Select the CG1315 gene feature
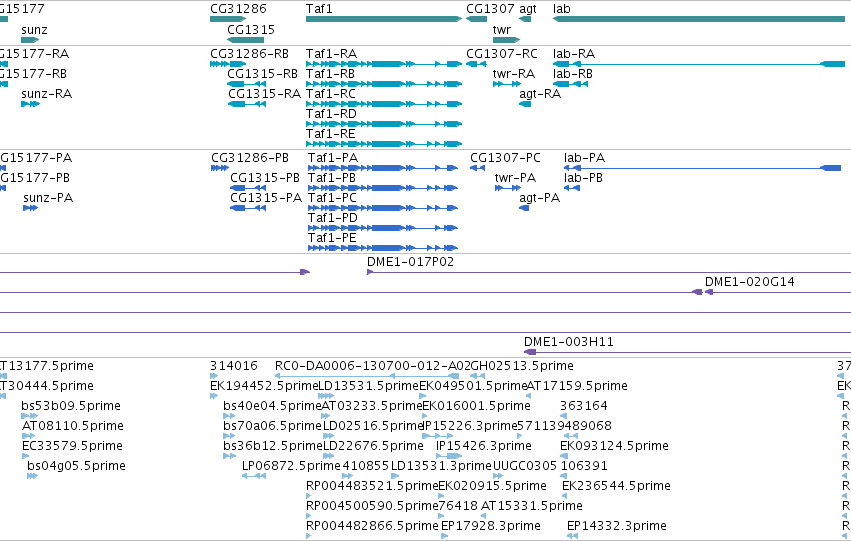Viewport: 851px width, 541px height. click(245, 40)
